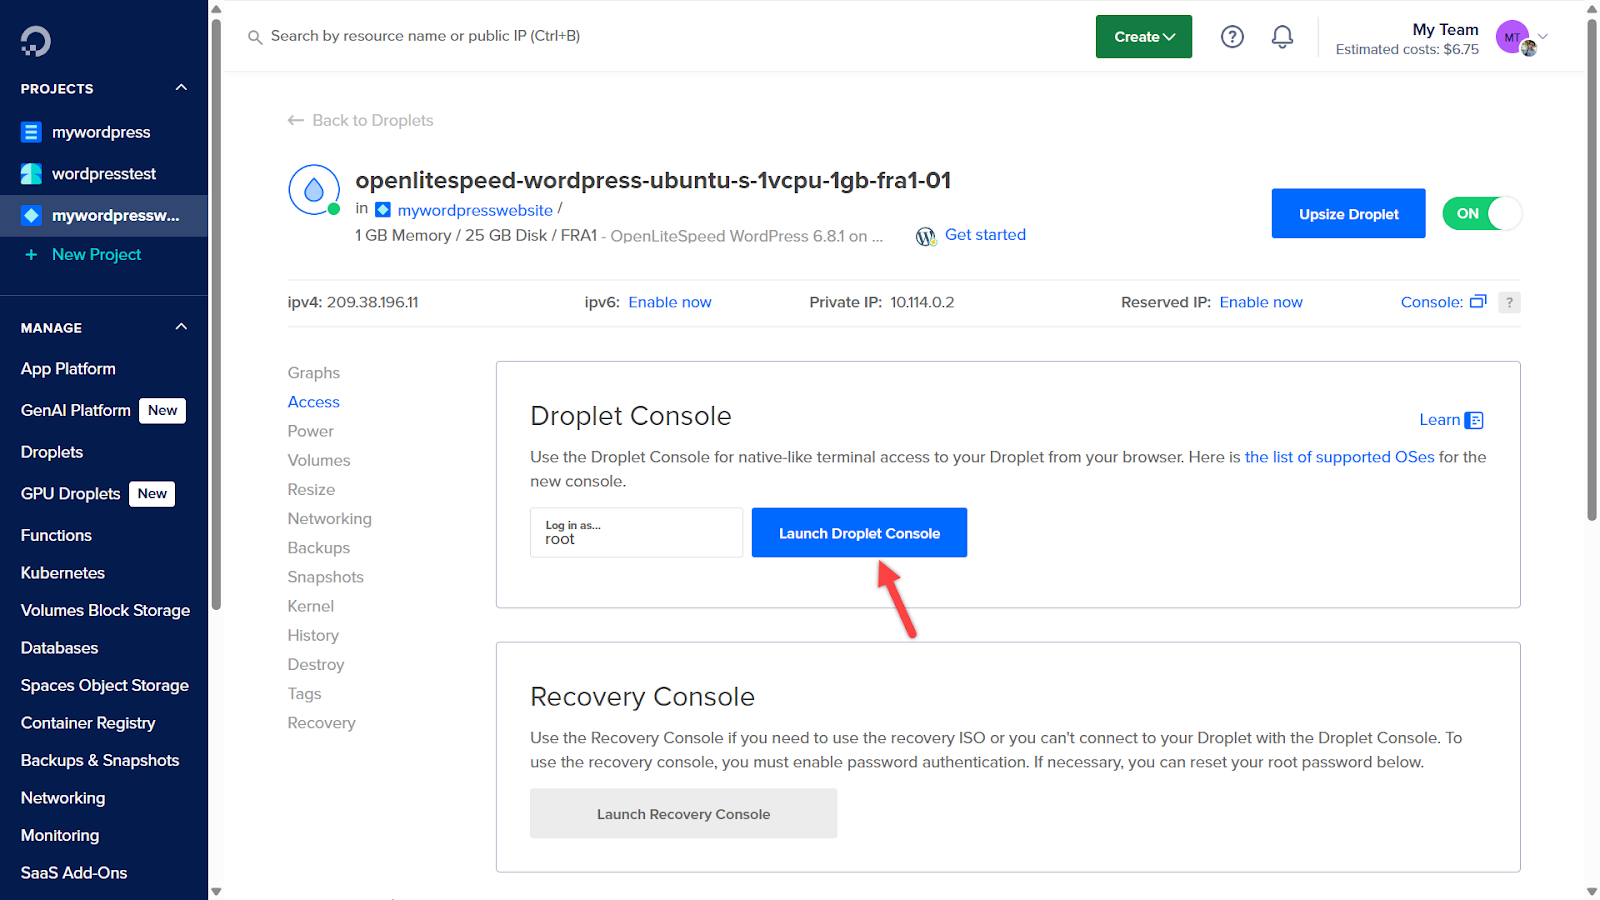The height and width of the screenshot is (900, 1600).
Task: Click the mywordpresswebsite project link
Action: point(475,210)
